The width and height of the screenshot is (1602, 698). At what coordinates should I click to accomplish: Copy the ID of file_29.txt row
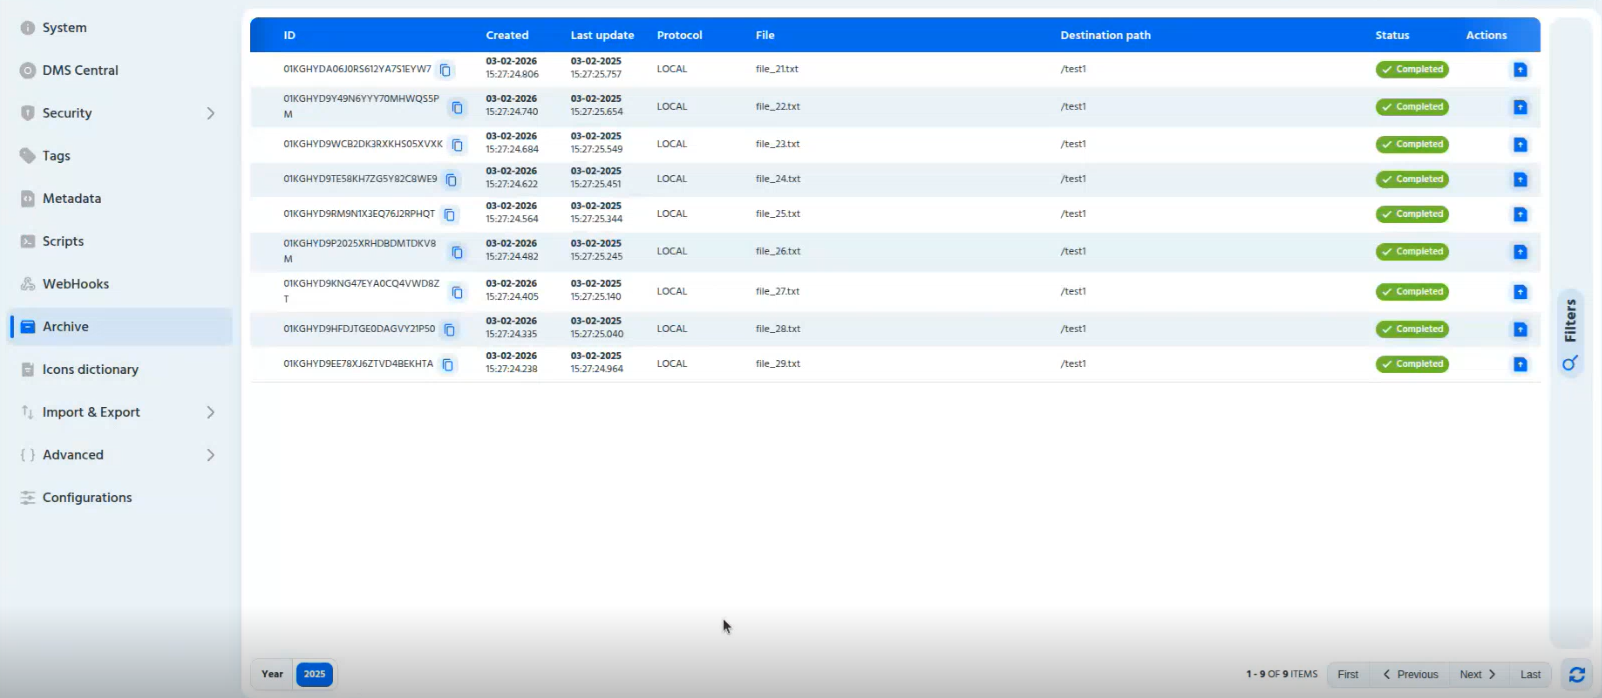click(x=448, y=365)
